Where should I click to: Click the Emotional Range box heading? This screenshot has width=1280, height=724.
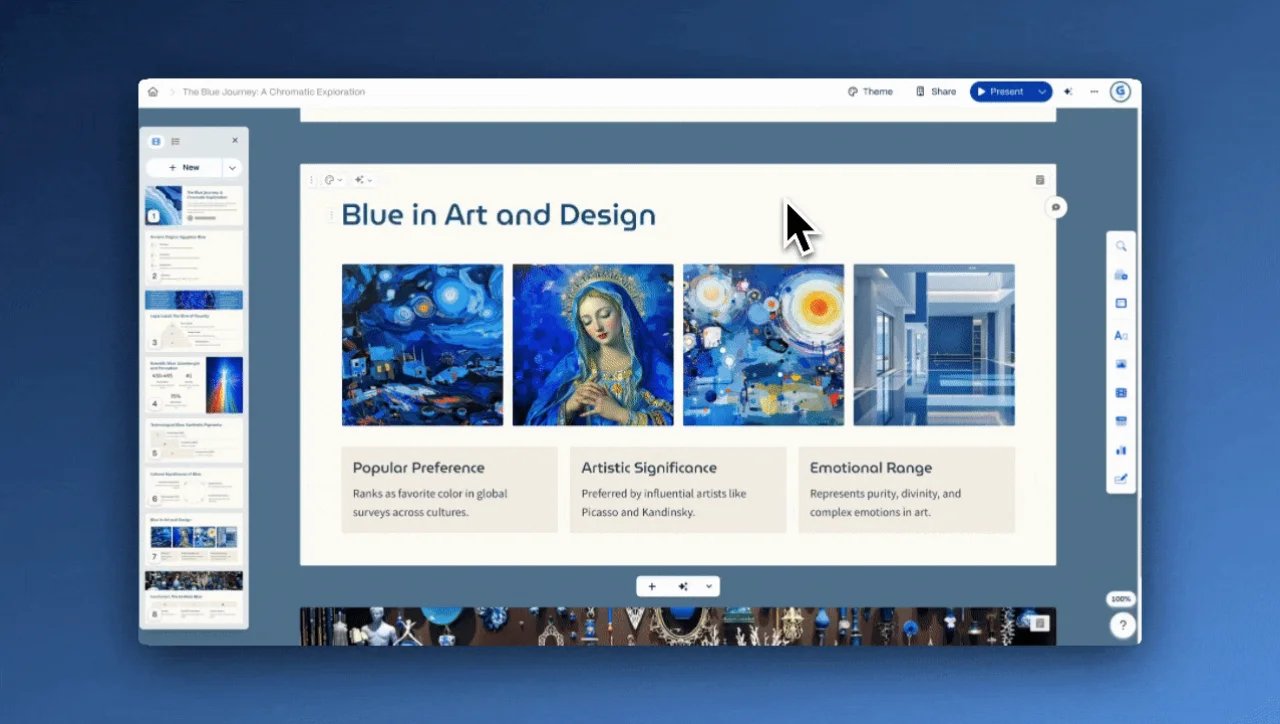click(871, 467)
